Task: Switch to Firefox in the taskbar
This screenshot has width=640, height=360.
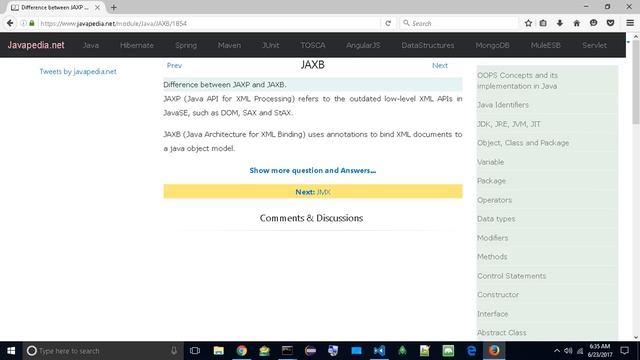Action: (x=494, y=351)
